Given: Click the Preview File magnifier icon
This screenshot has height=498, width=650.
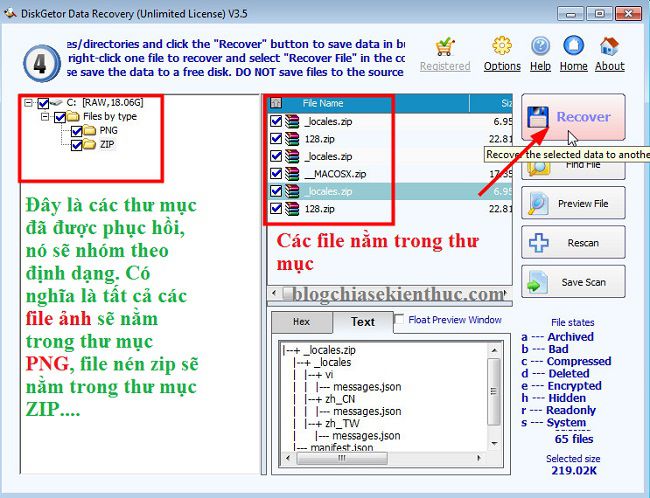Looking at the screenshot, I should (538, 203).
